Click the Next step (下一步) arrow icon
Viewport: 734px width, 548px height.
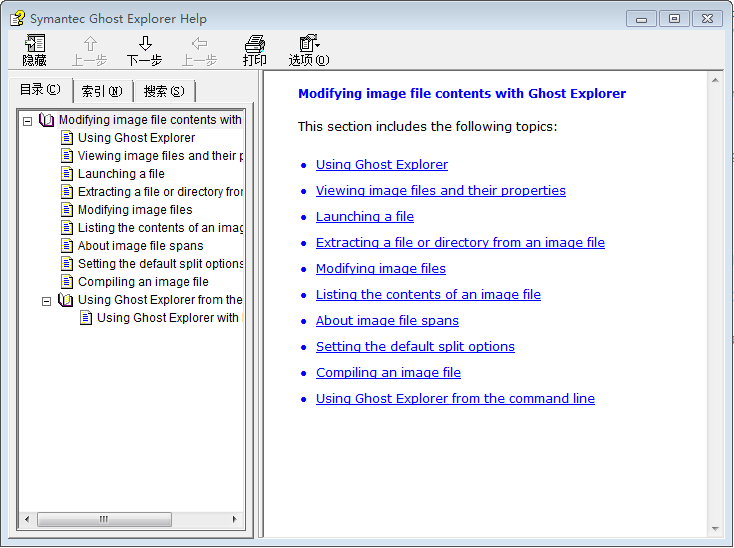[x=145, y=44]
